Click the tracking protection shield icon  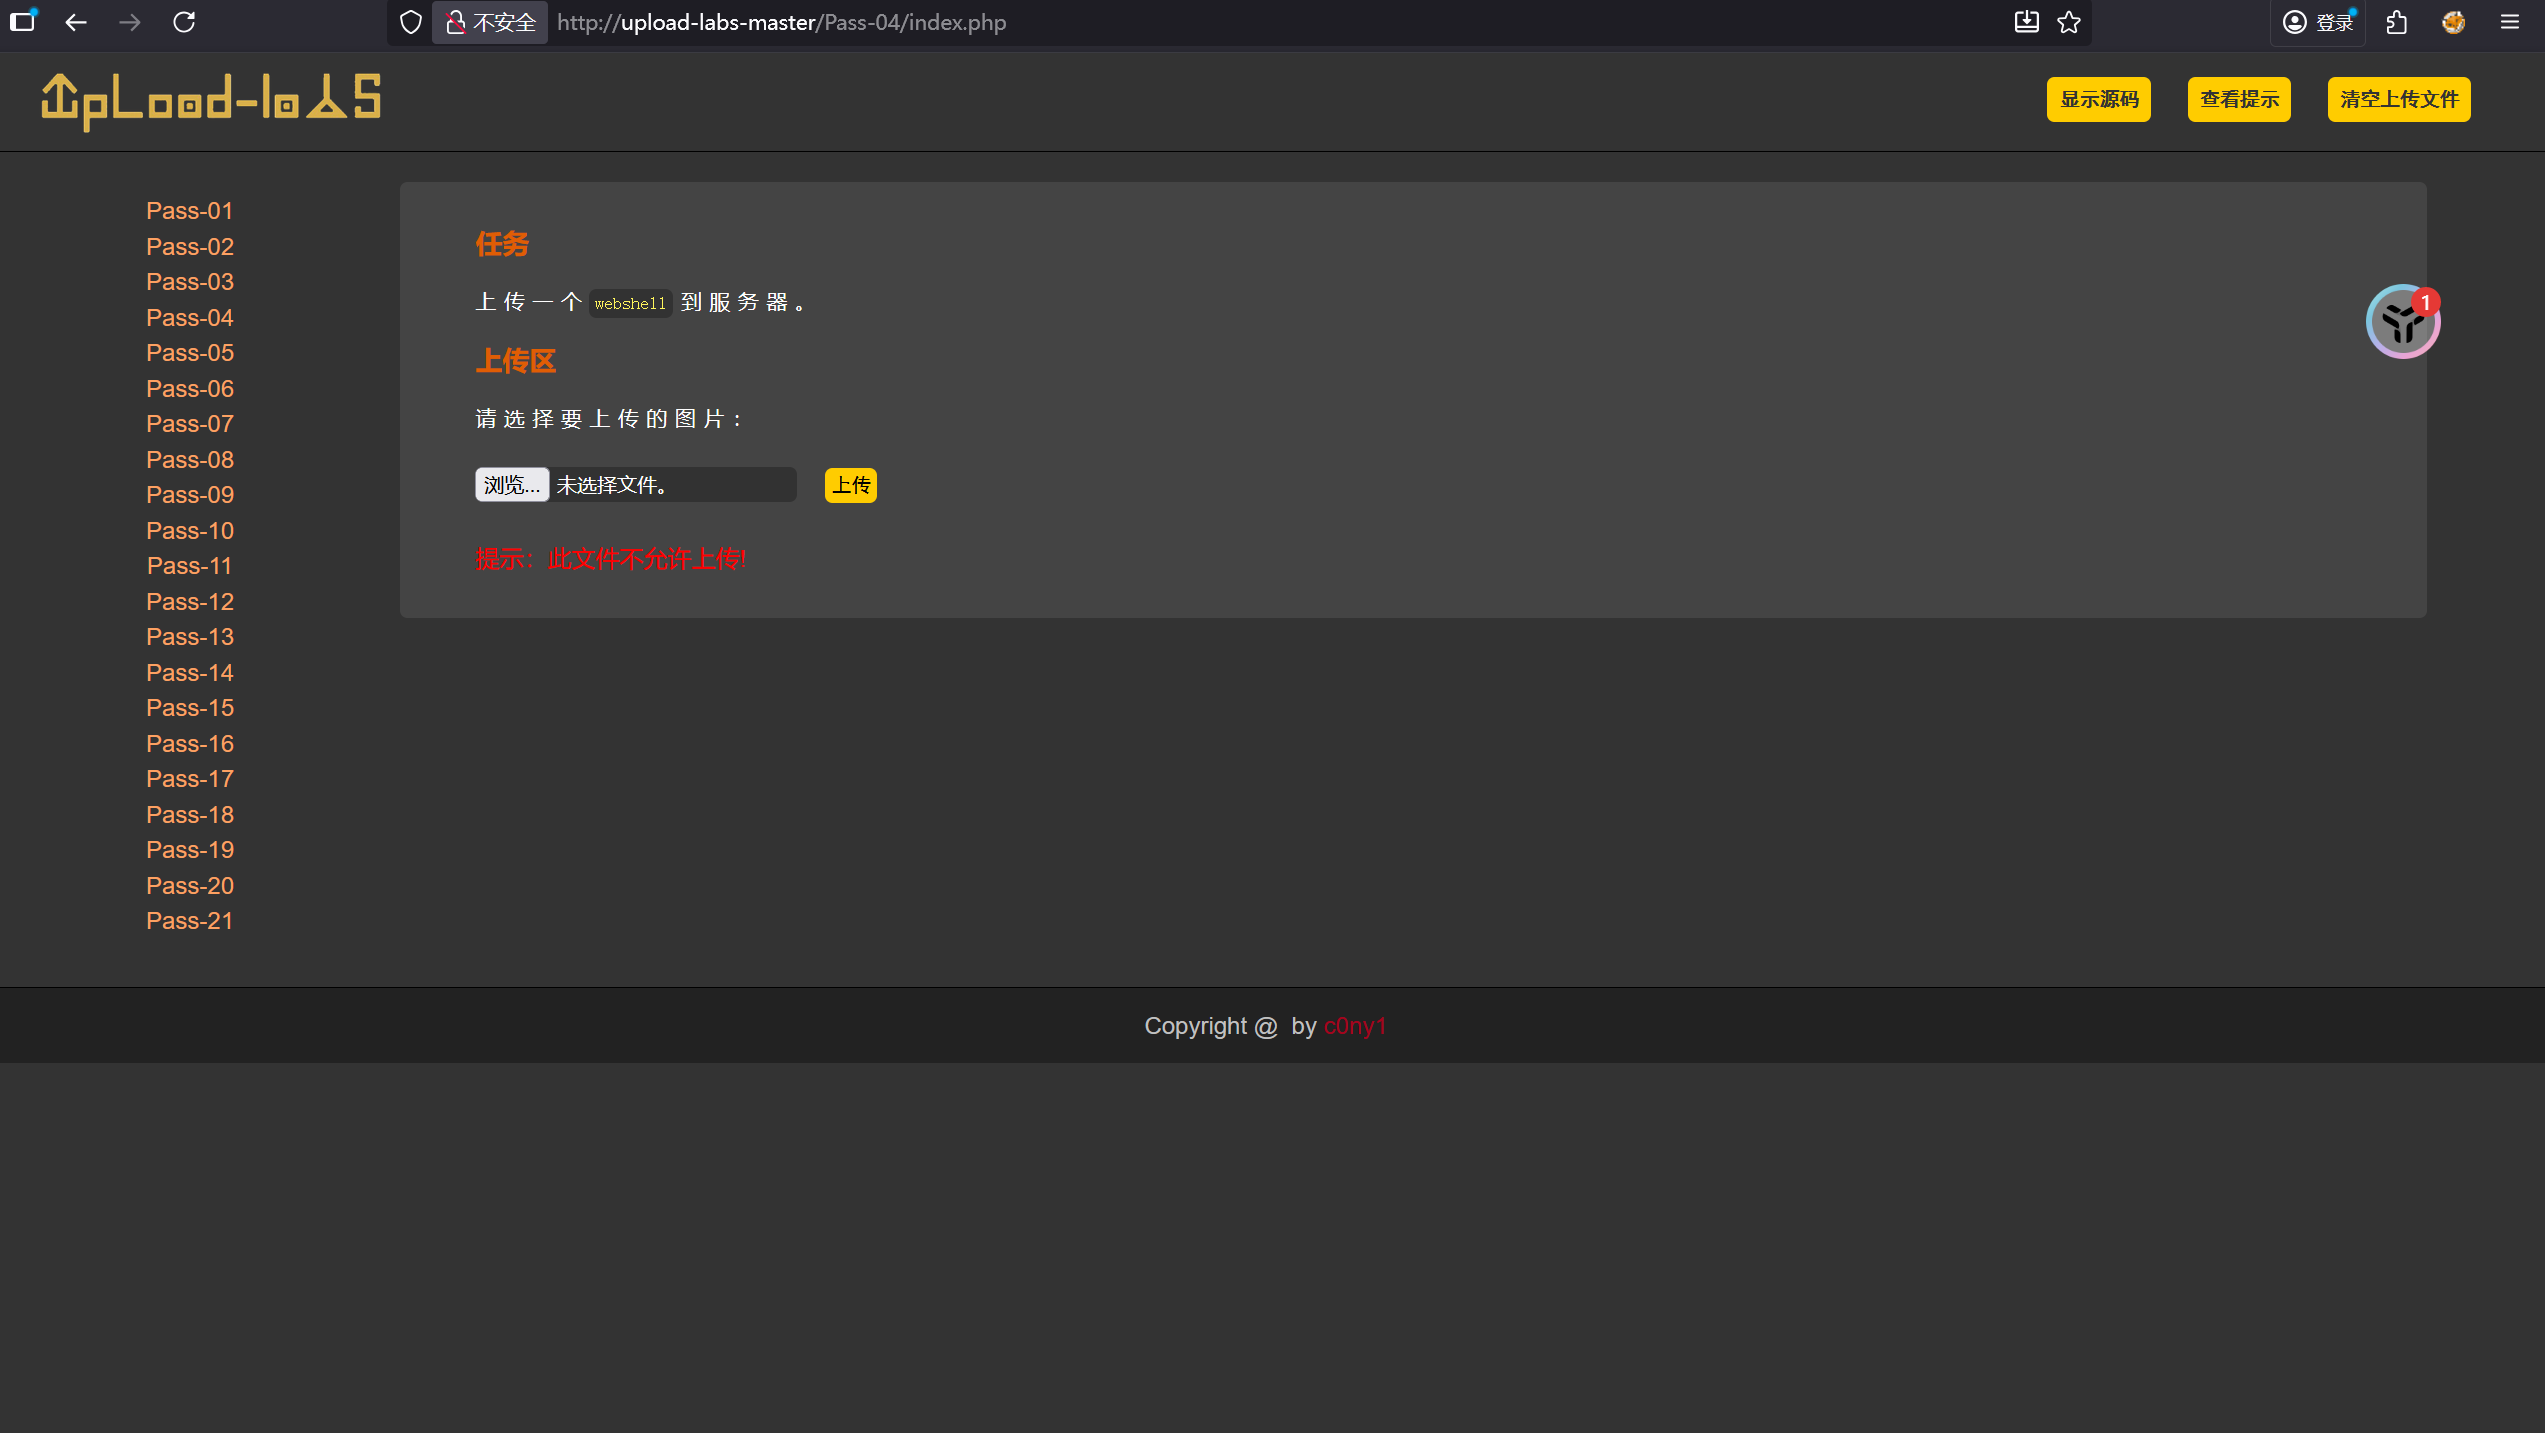point(410,22)
